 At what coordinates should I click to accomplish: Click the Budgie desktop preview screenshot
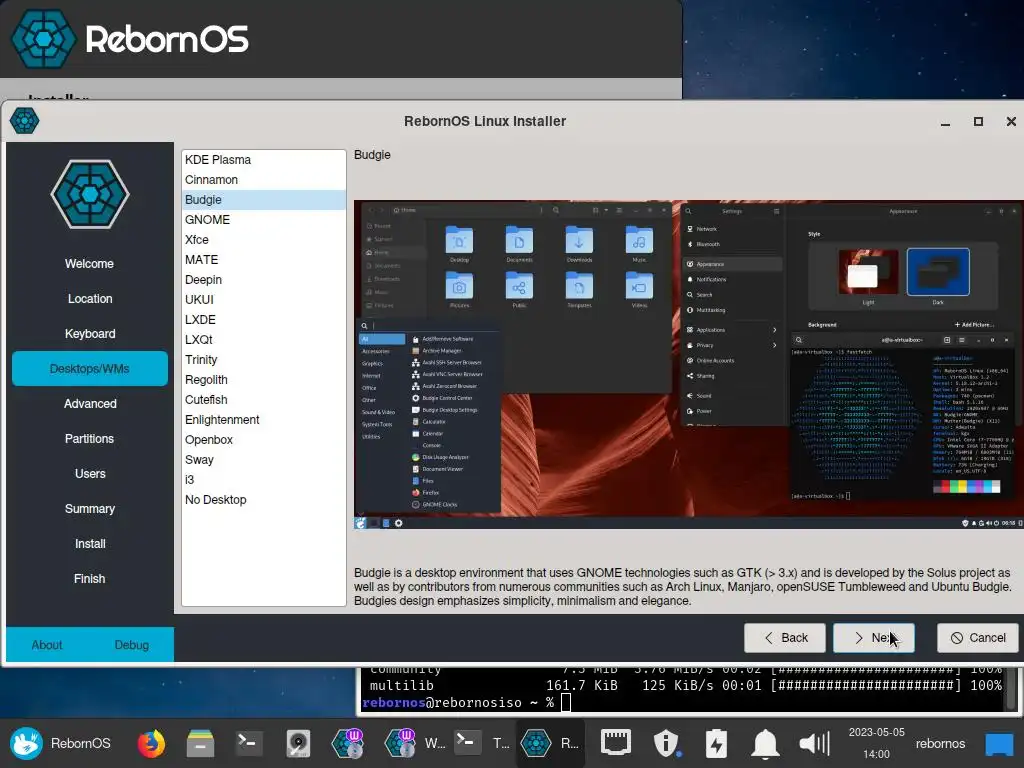click(x=688, y=364)
